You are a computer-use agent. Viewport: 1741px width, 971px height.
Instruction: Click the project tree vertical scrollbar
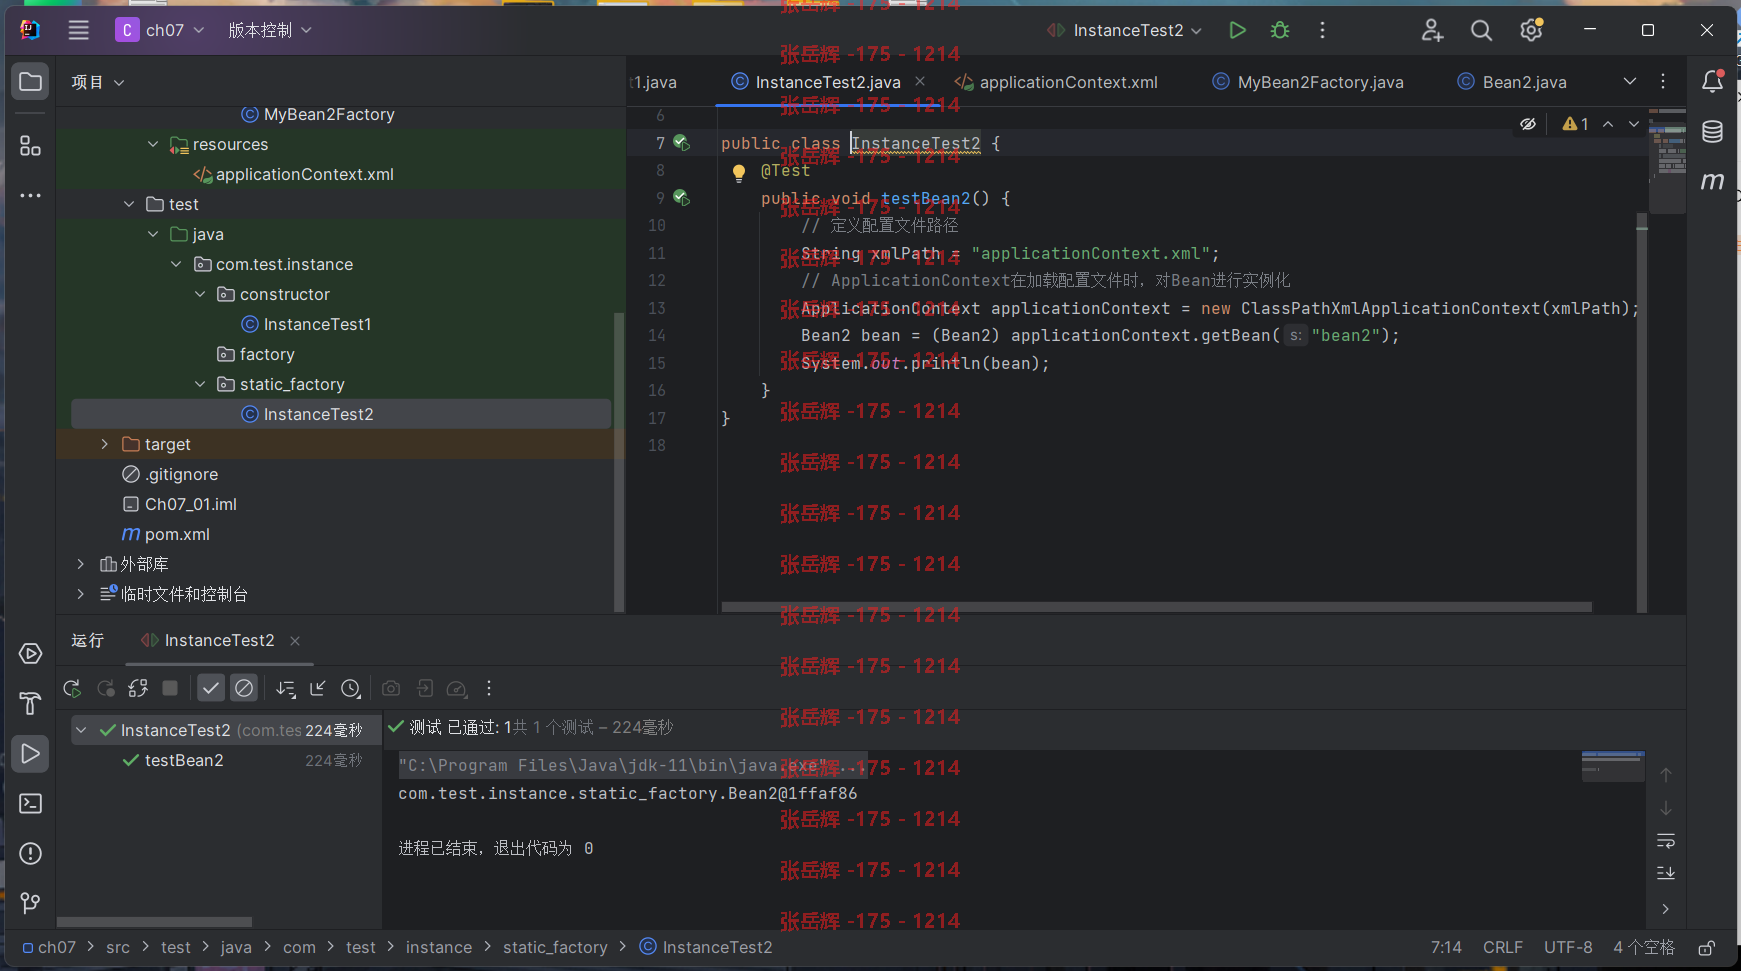(618, 460)
